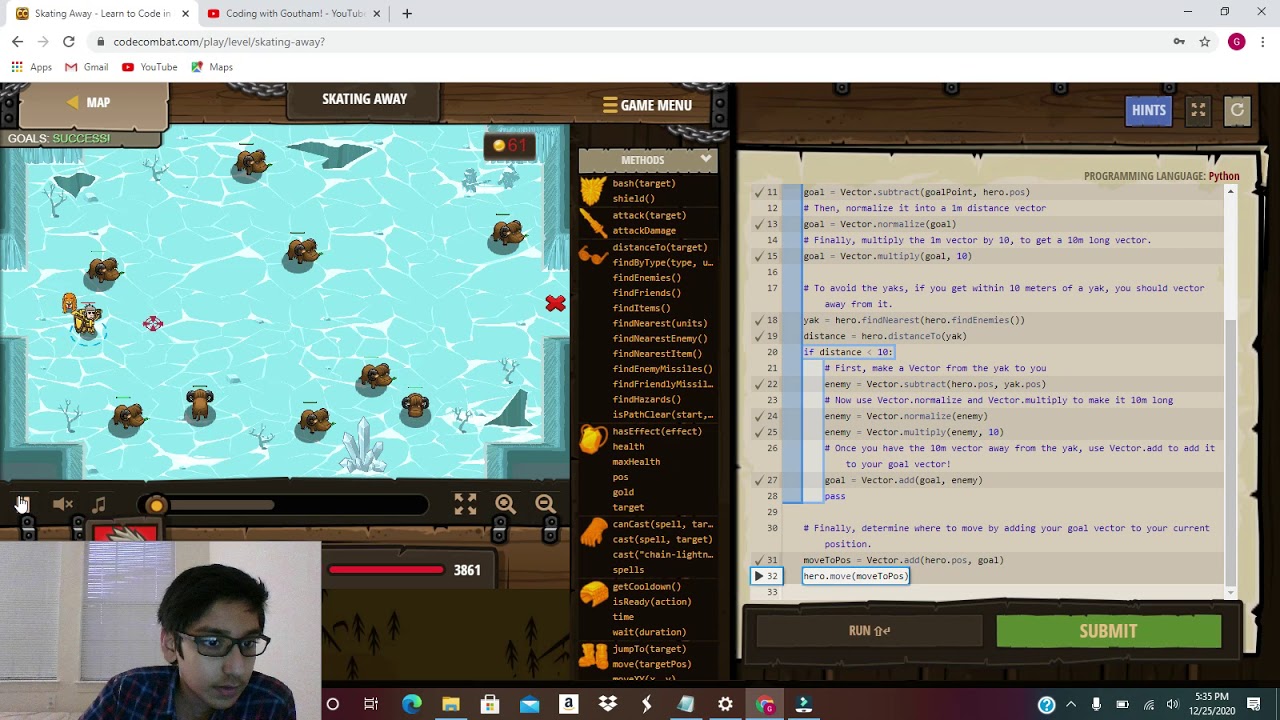Zoom in on the game map
The height and width of the screenshot is (720, 1280).
505,505
